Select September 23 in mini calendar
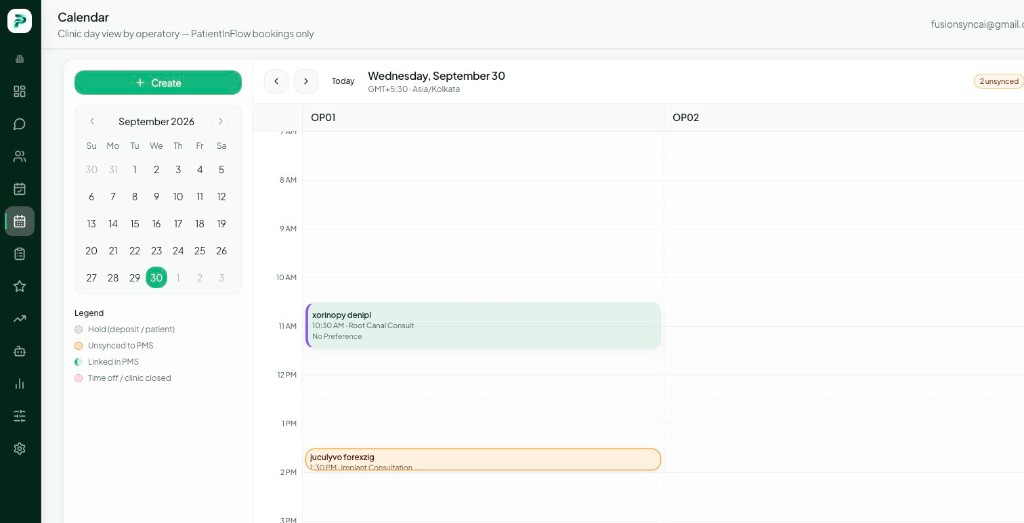 coord(156,251)
